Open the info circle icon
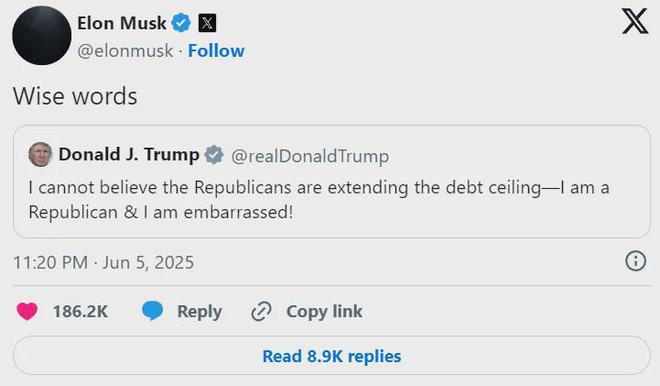The image size is (660, 386). point(635,261)
